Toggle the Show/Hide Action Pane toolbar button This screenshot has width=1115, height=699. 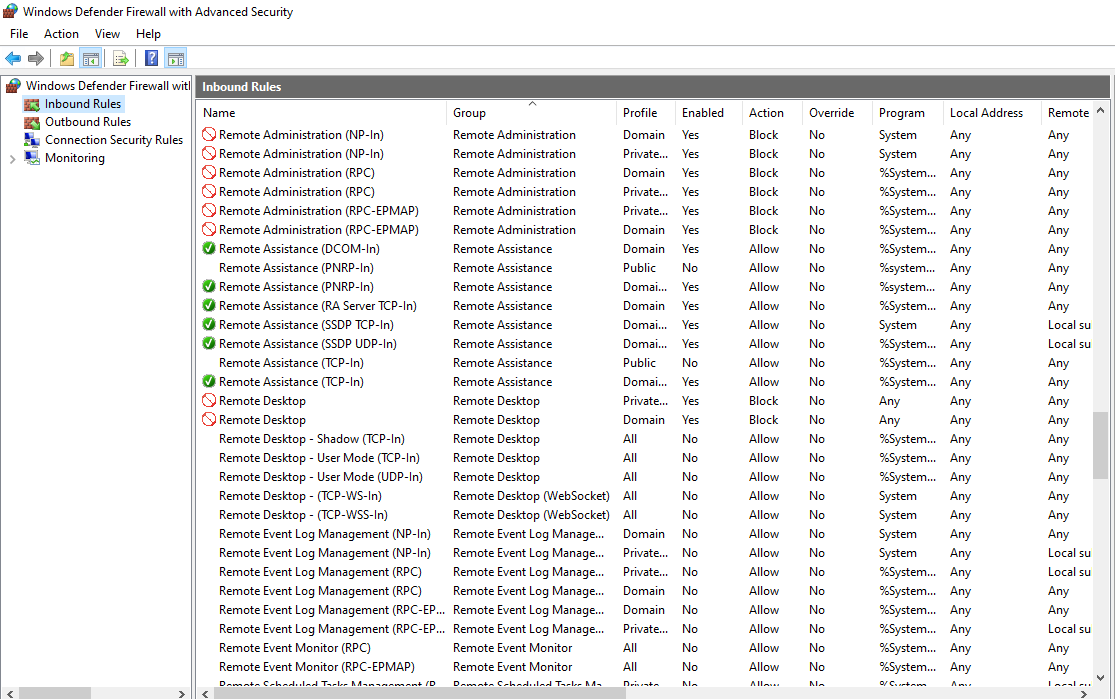tap(176, 58)
